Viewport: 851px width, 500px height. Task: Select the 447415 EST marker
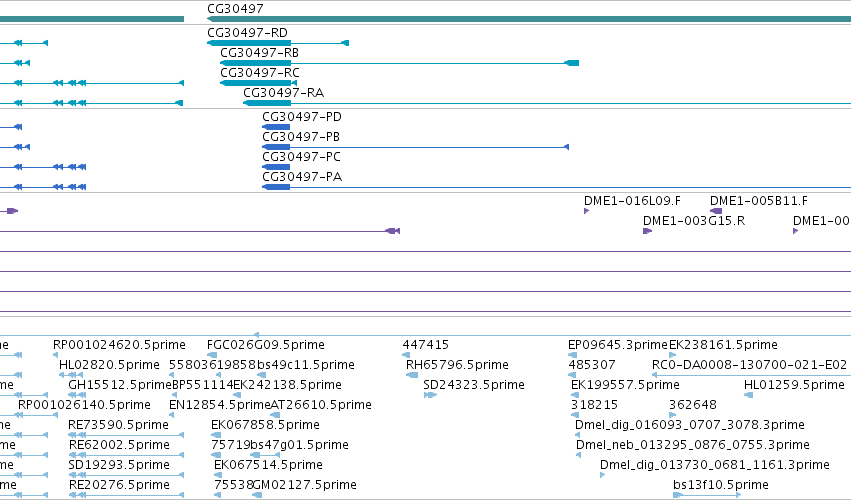coord(407,355)
